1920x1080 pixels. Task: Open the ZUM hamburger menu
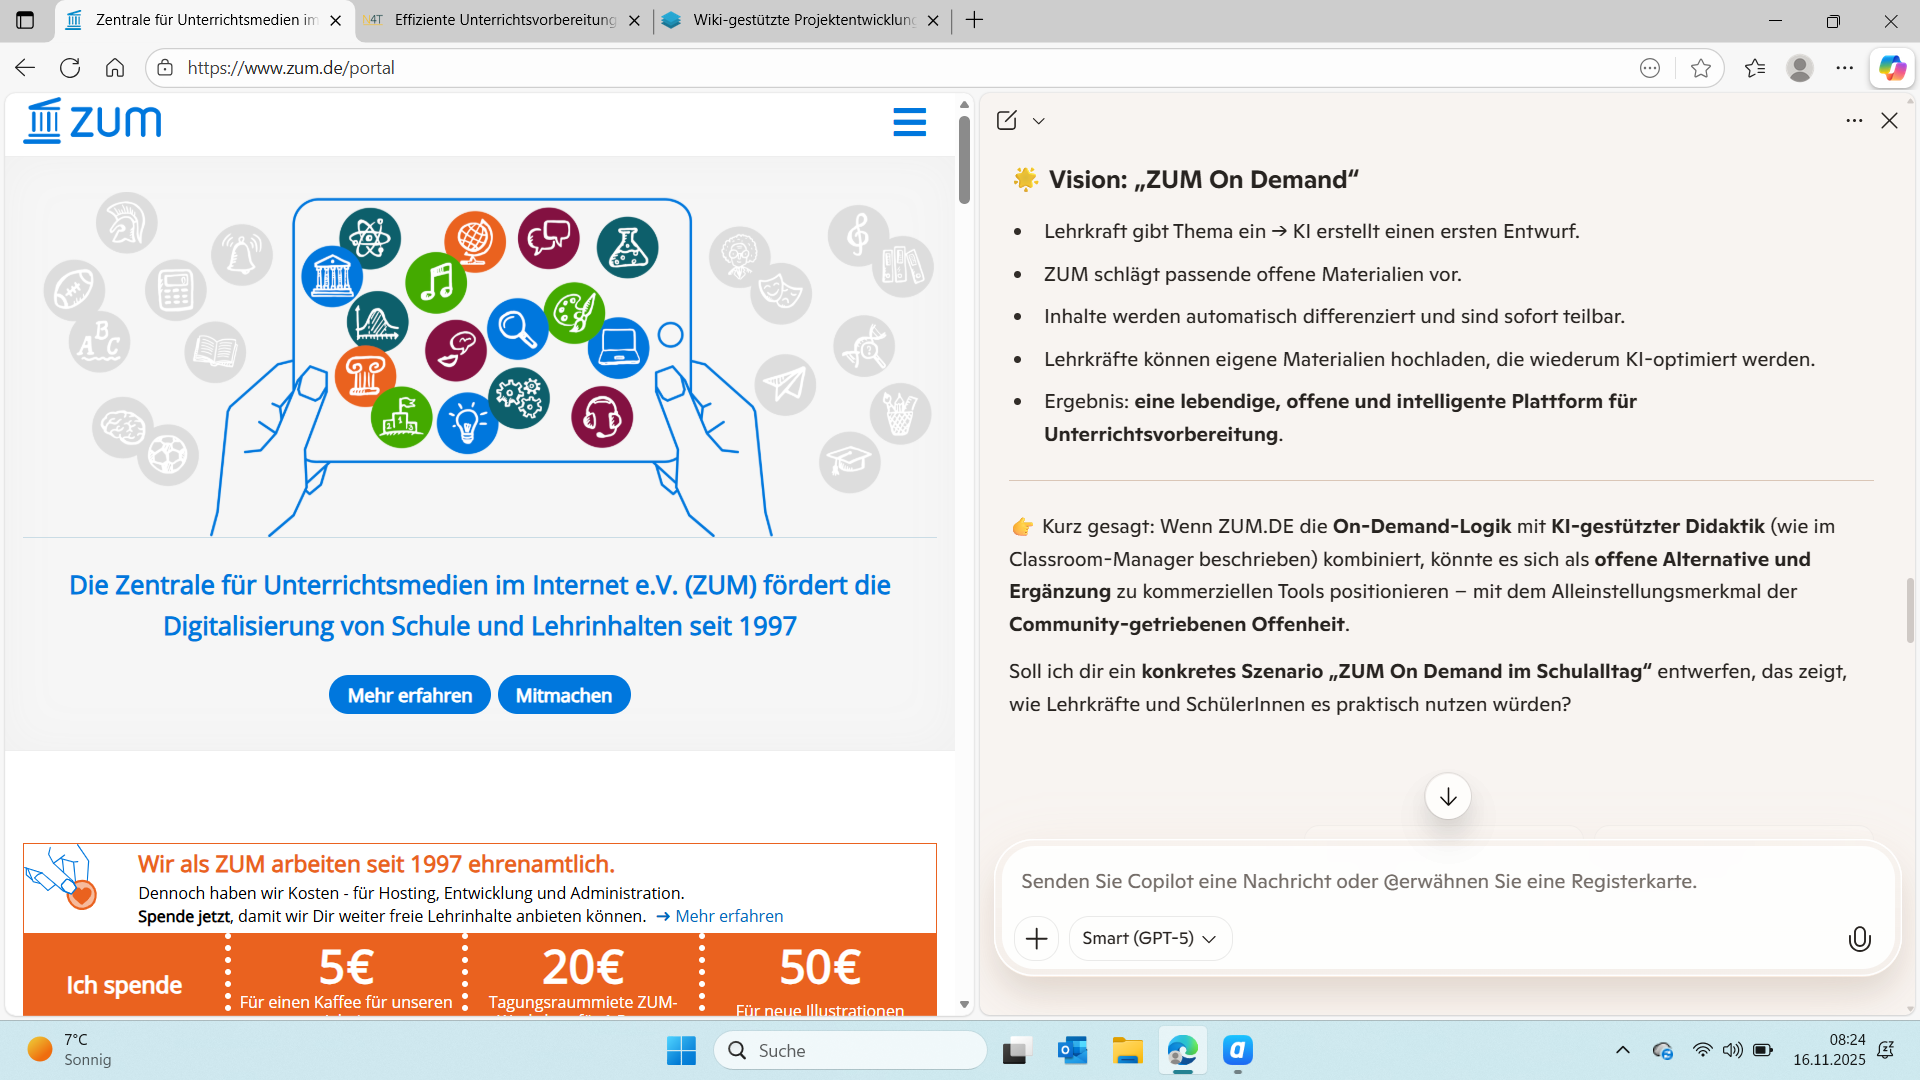(909, 122)
